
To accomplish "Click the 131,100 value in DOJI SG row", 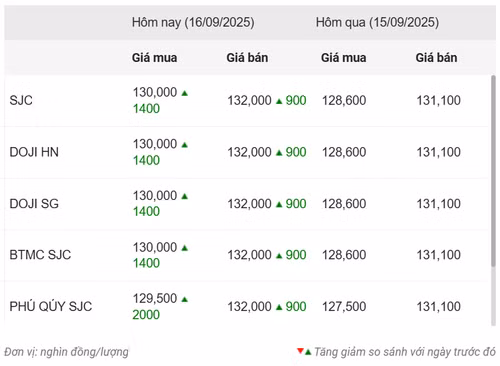I will coord(439,204).
